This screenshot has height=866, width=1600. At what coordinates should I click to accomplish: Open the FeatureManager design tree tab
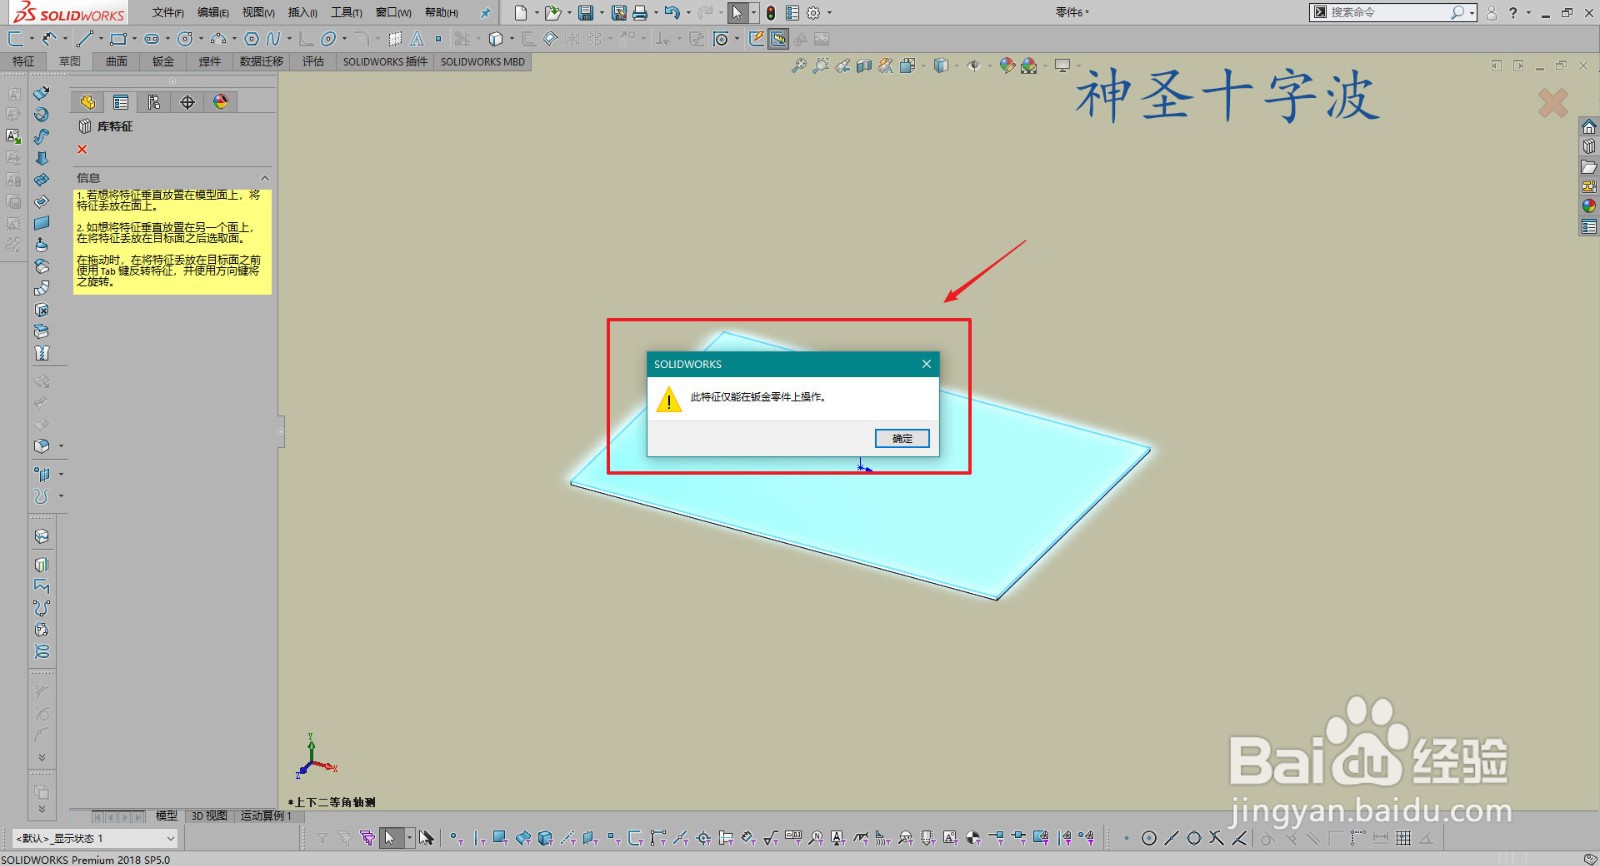[87, 102]
